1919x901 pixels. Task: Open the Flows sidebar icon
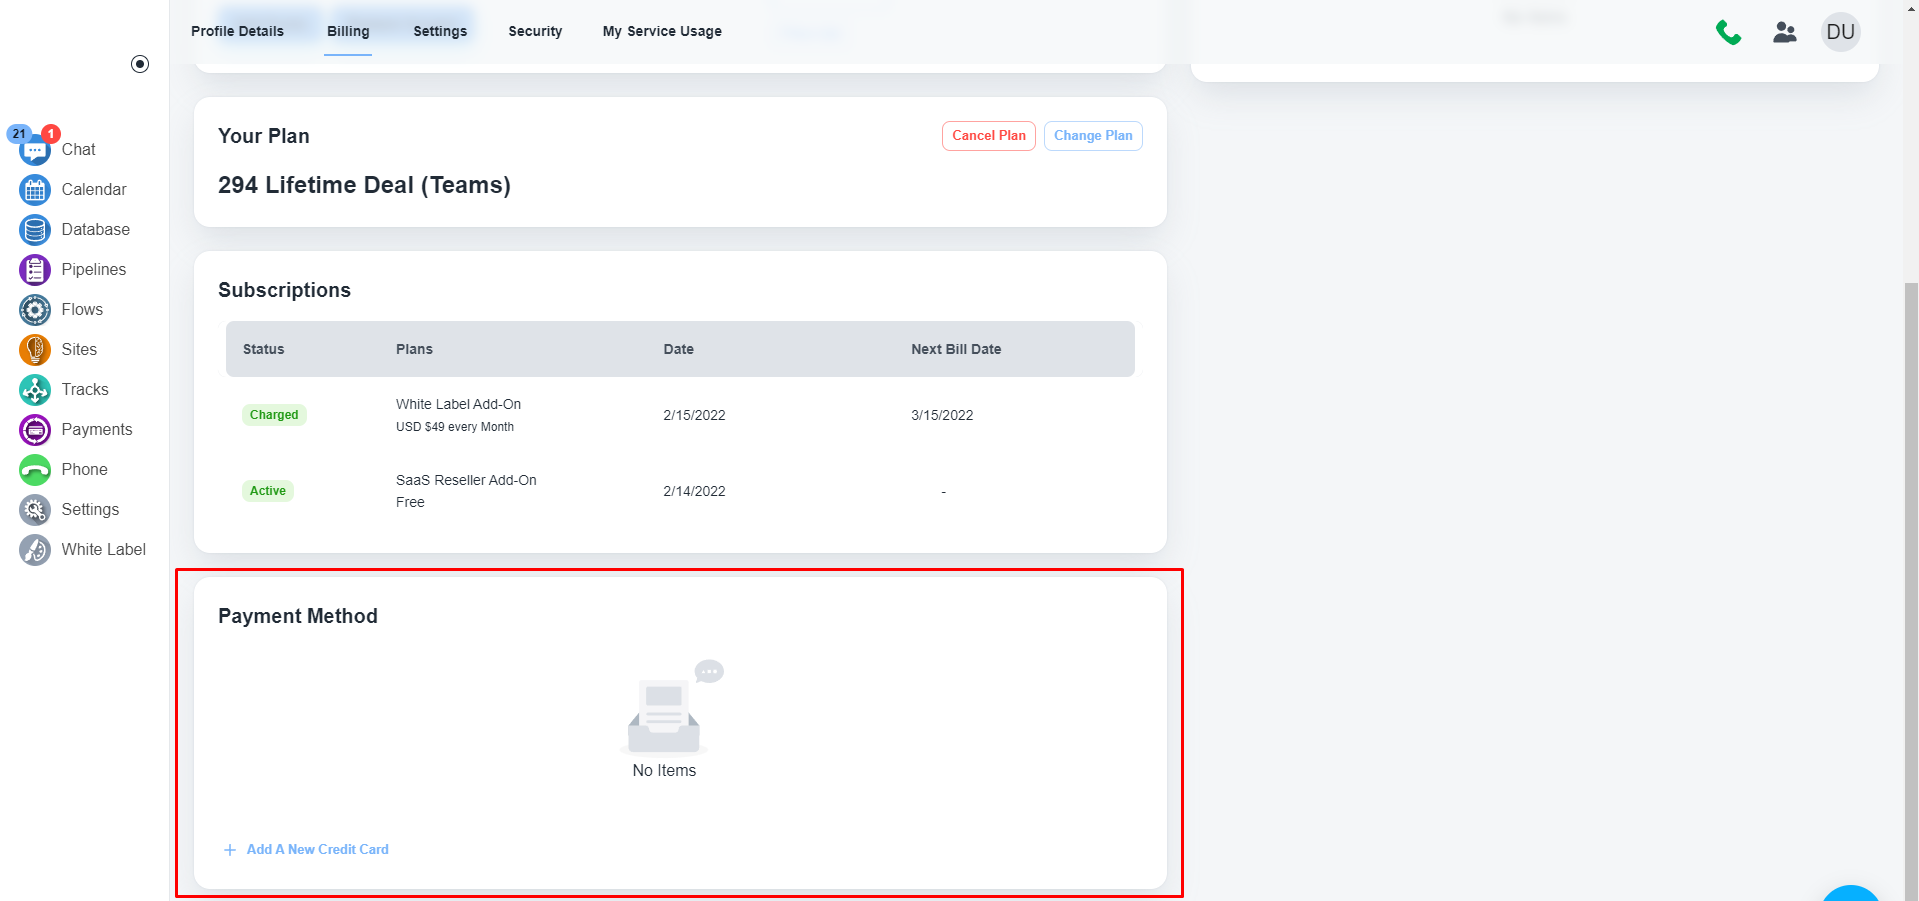(x=35, y=310)
